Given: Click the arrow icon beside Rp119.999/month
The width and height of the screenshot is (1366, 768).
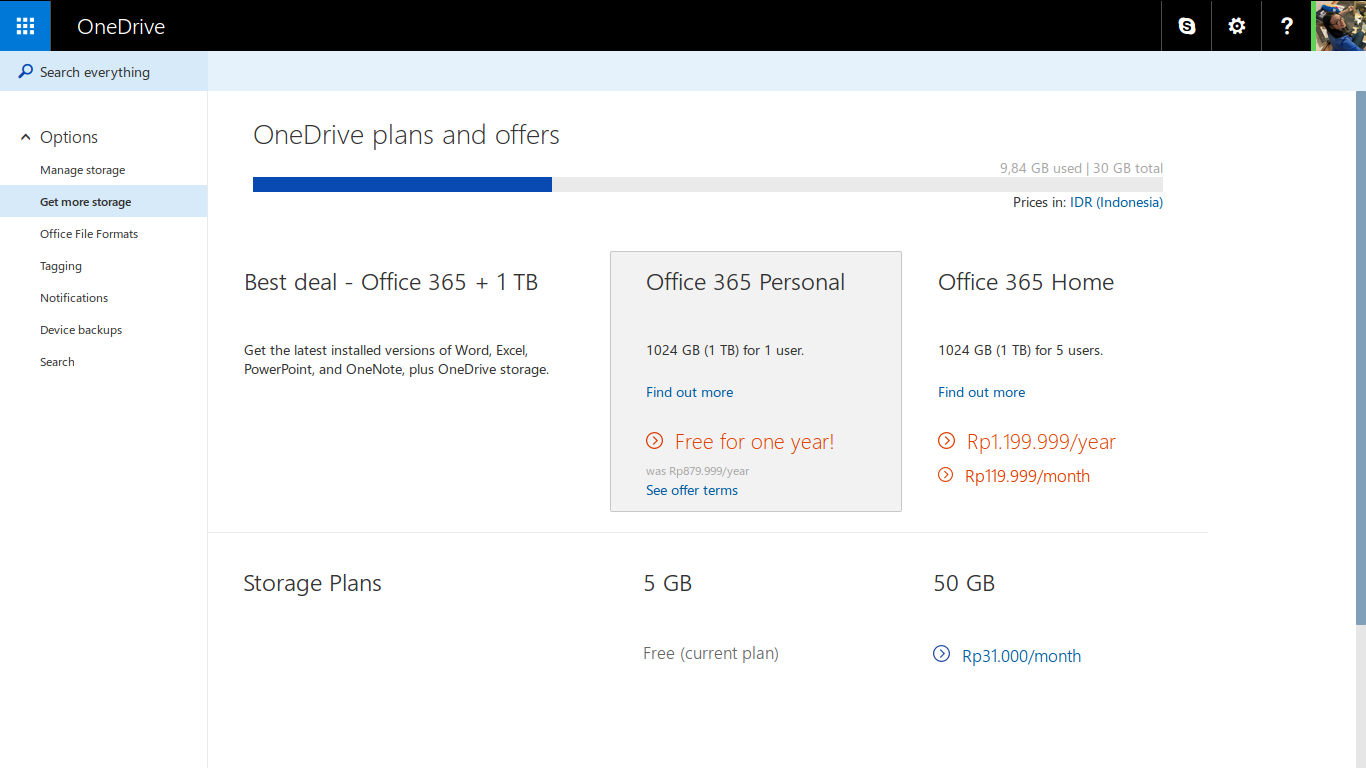Looking at the screenshot, I should (945, 475).
